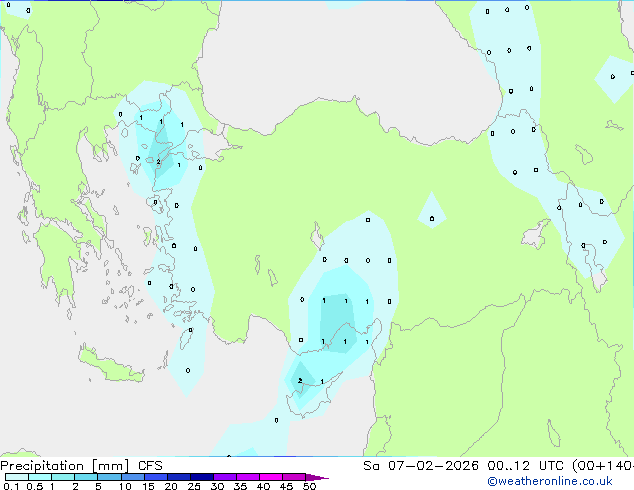Click the purple arrow tip at legend end
The height and width of the screenshot is (490, 634).
pos(317,477)
